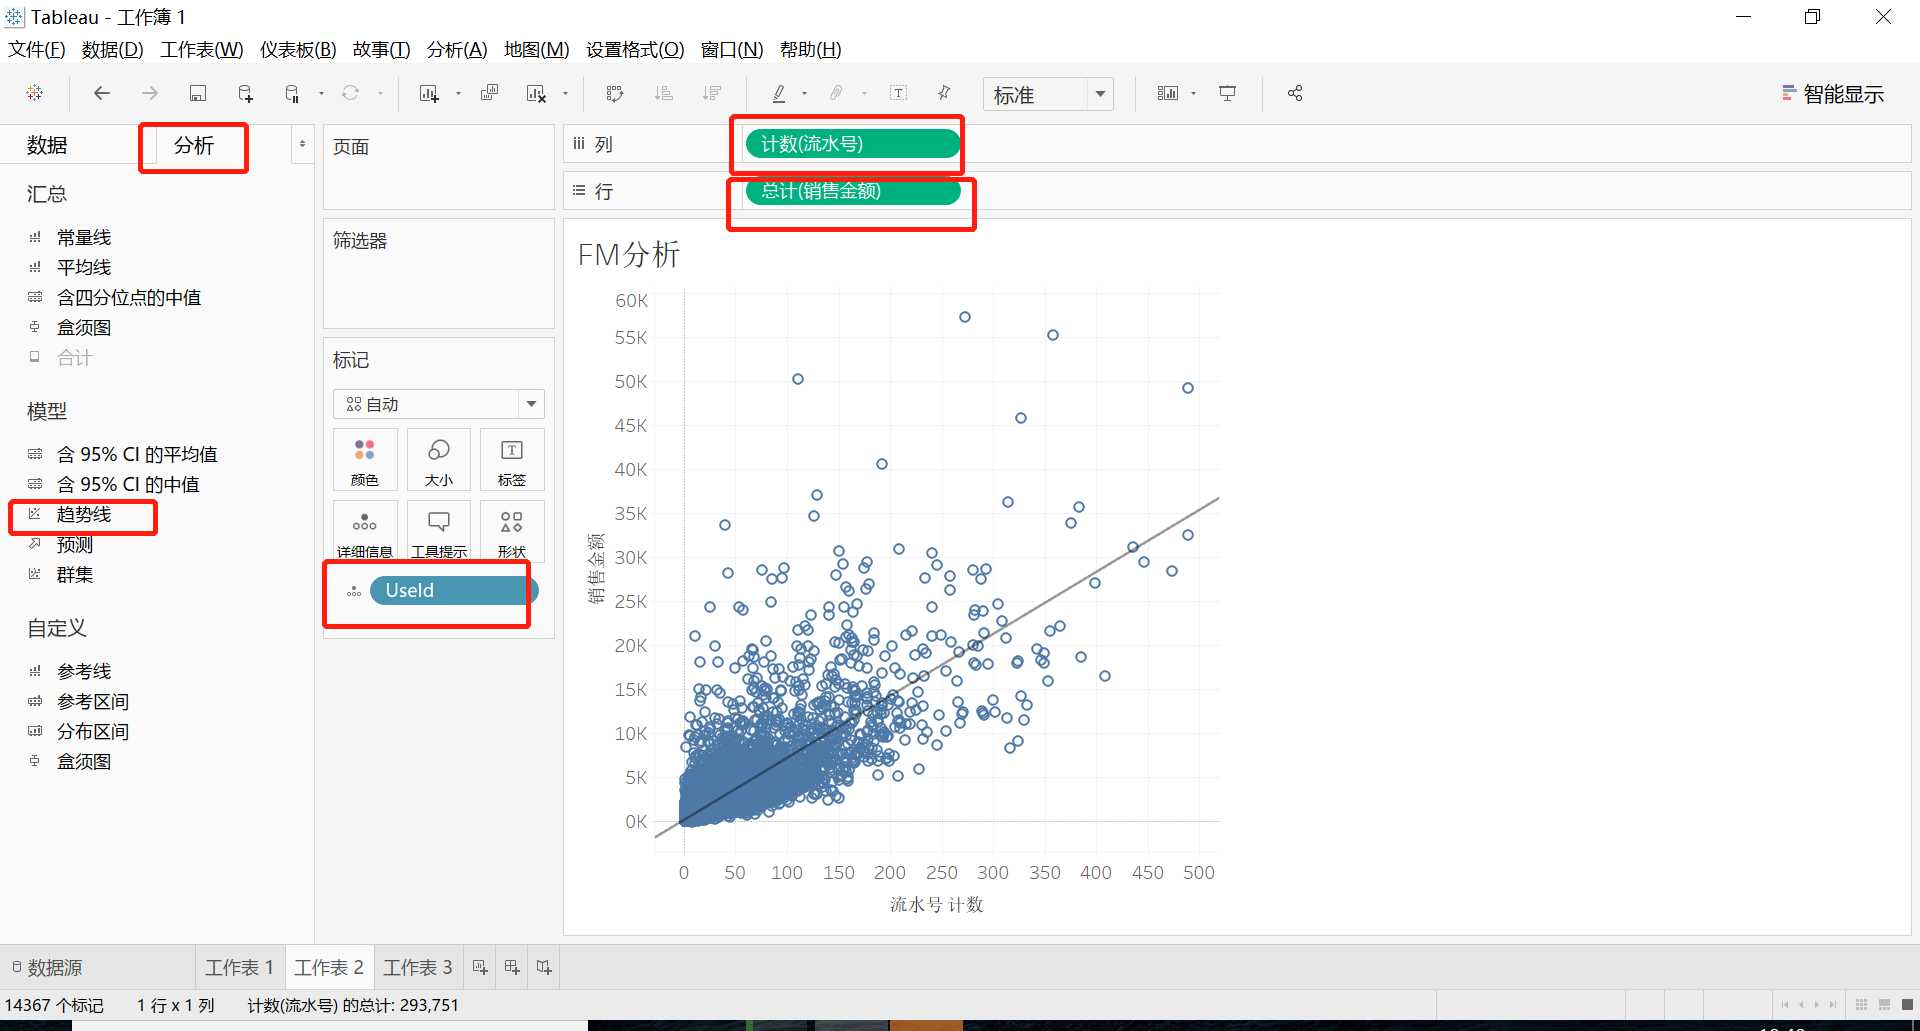
Task: Undo with the back arrow icon
Action: (x=101, y=93)
